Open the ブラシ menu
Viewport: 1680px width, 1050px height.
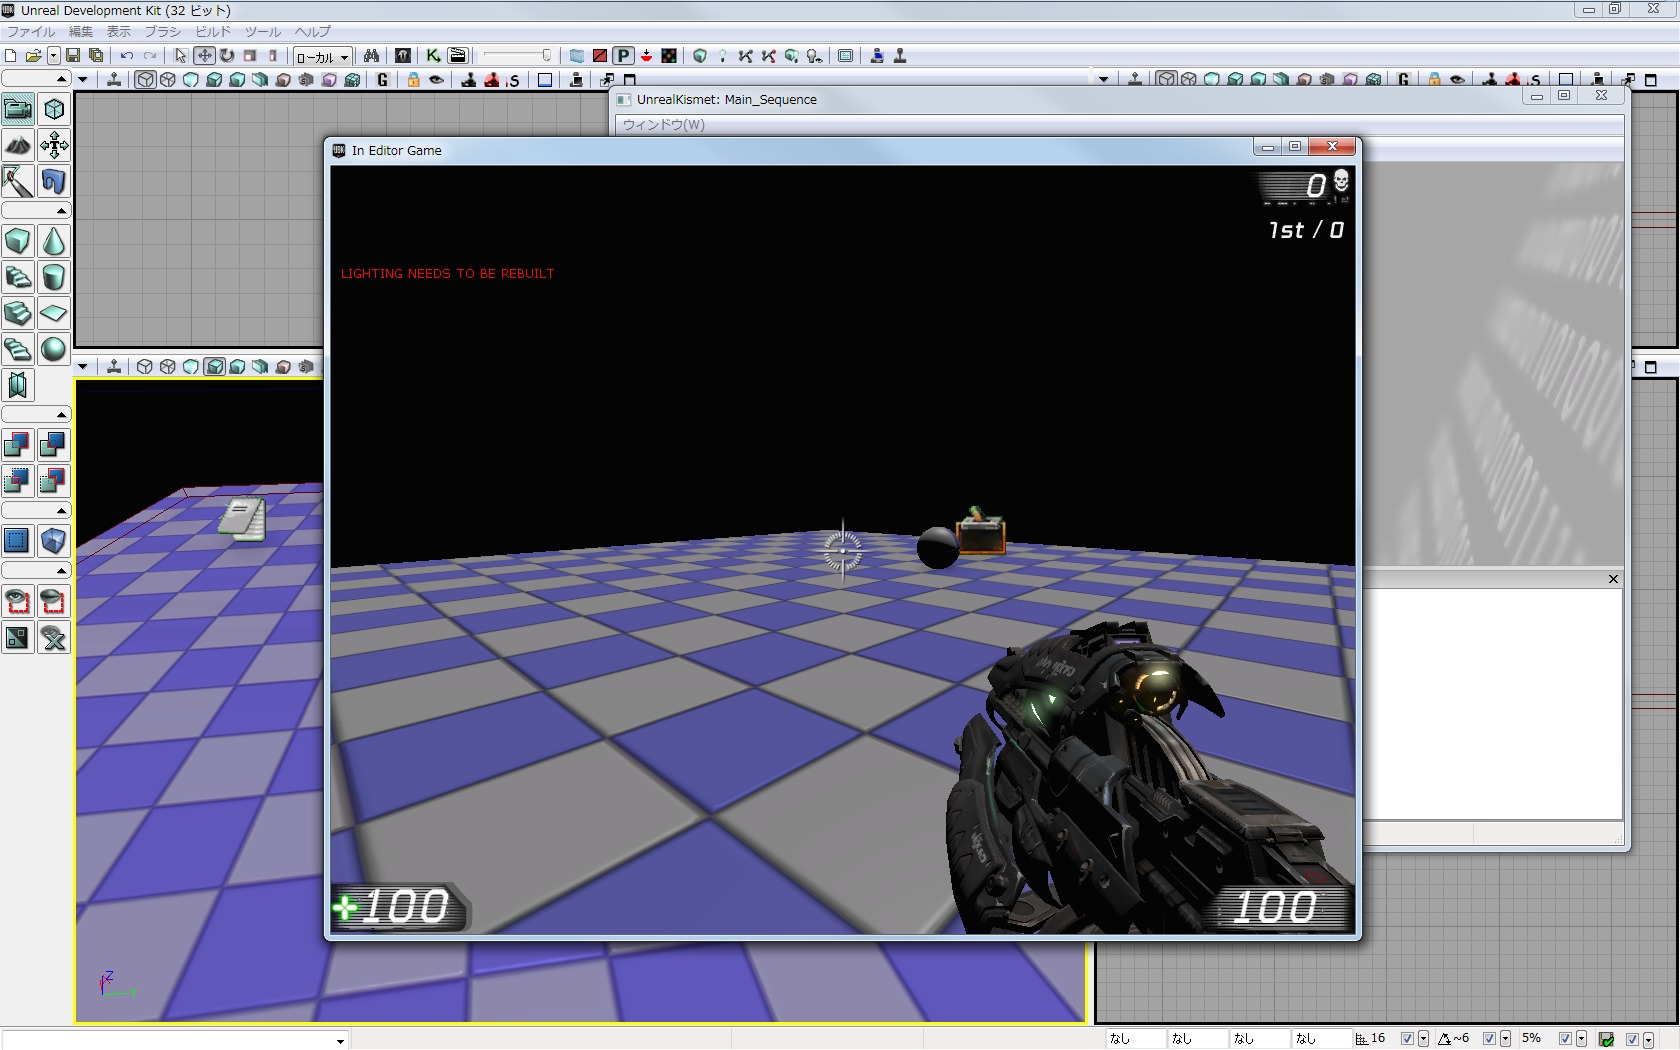click(163, 32)
